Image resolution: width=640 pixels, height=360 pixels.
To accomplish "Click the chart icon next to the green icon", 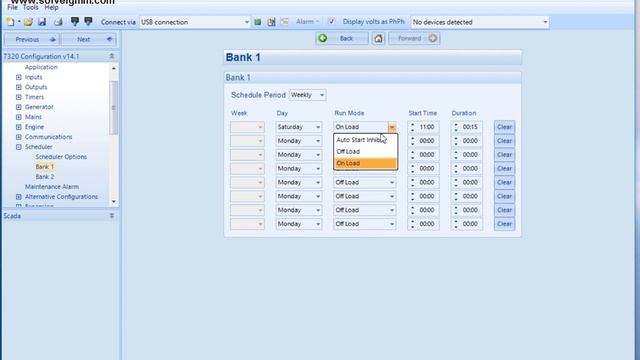I will click(x=271, y=22).
